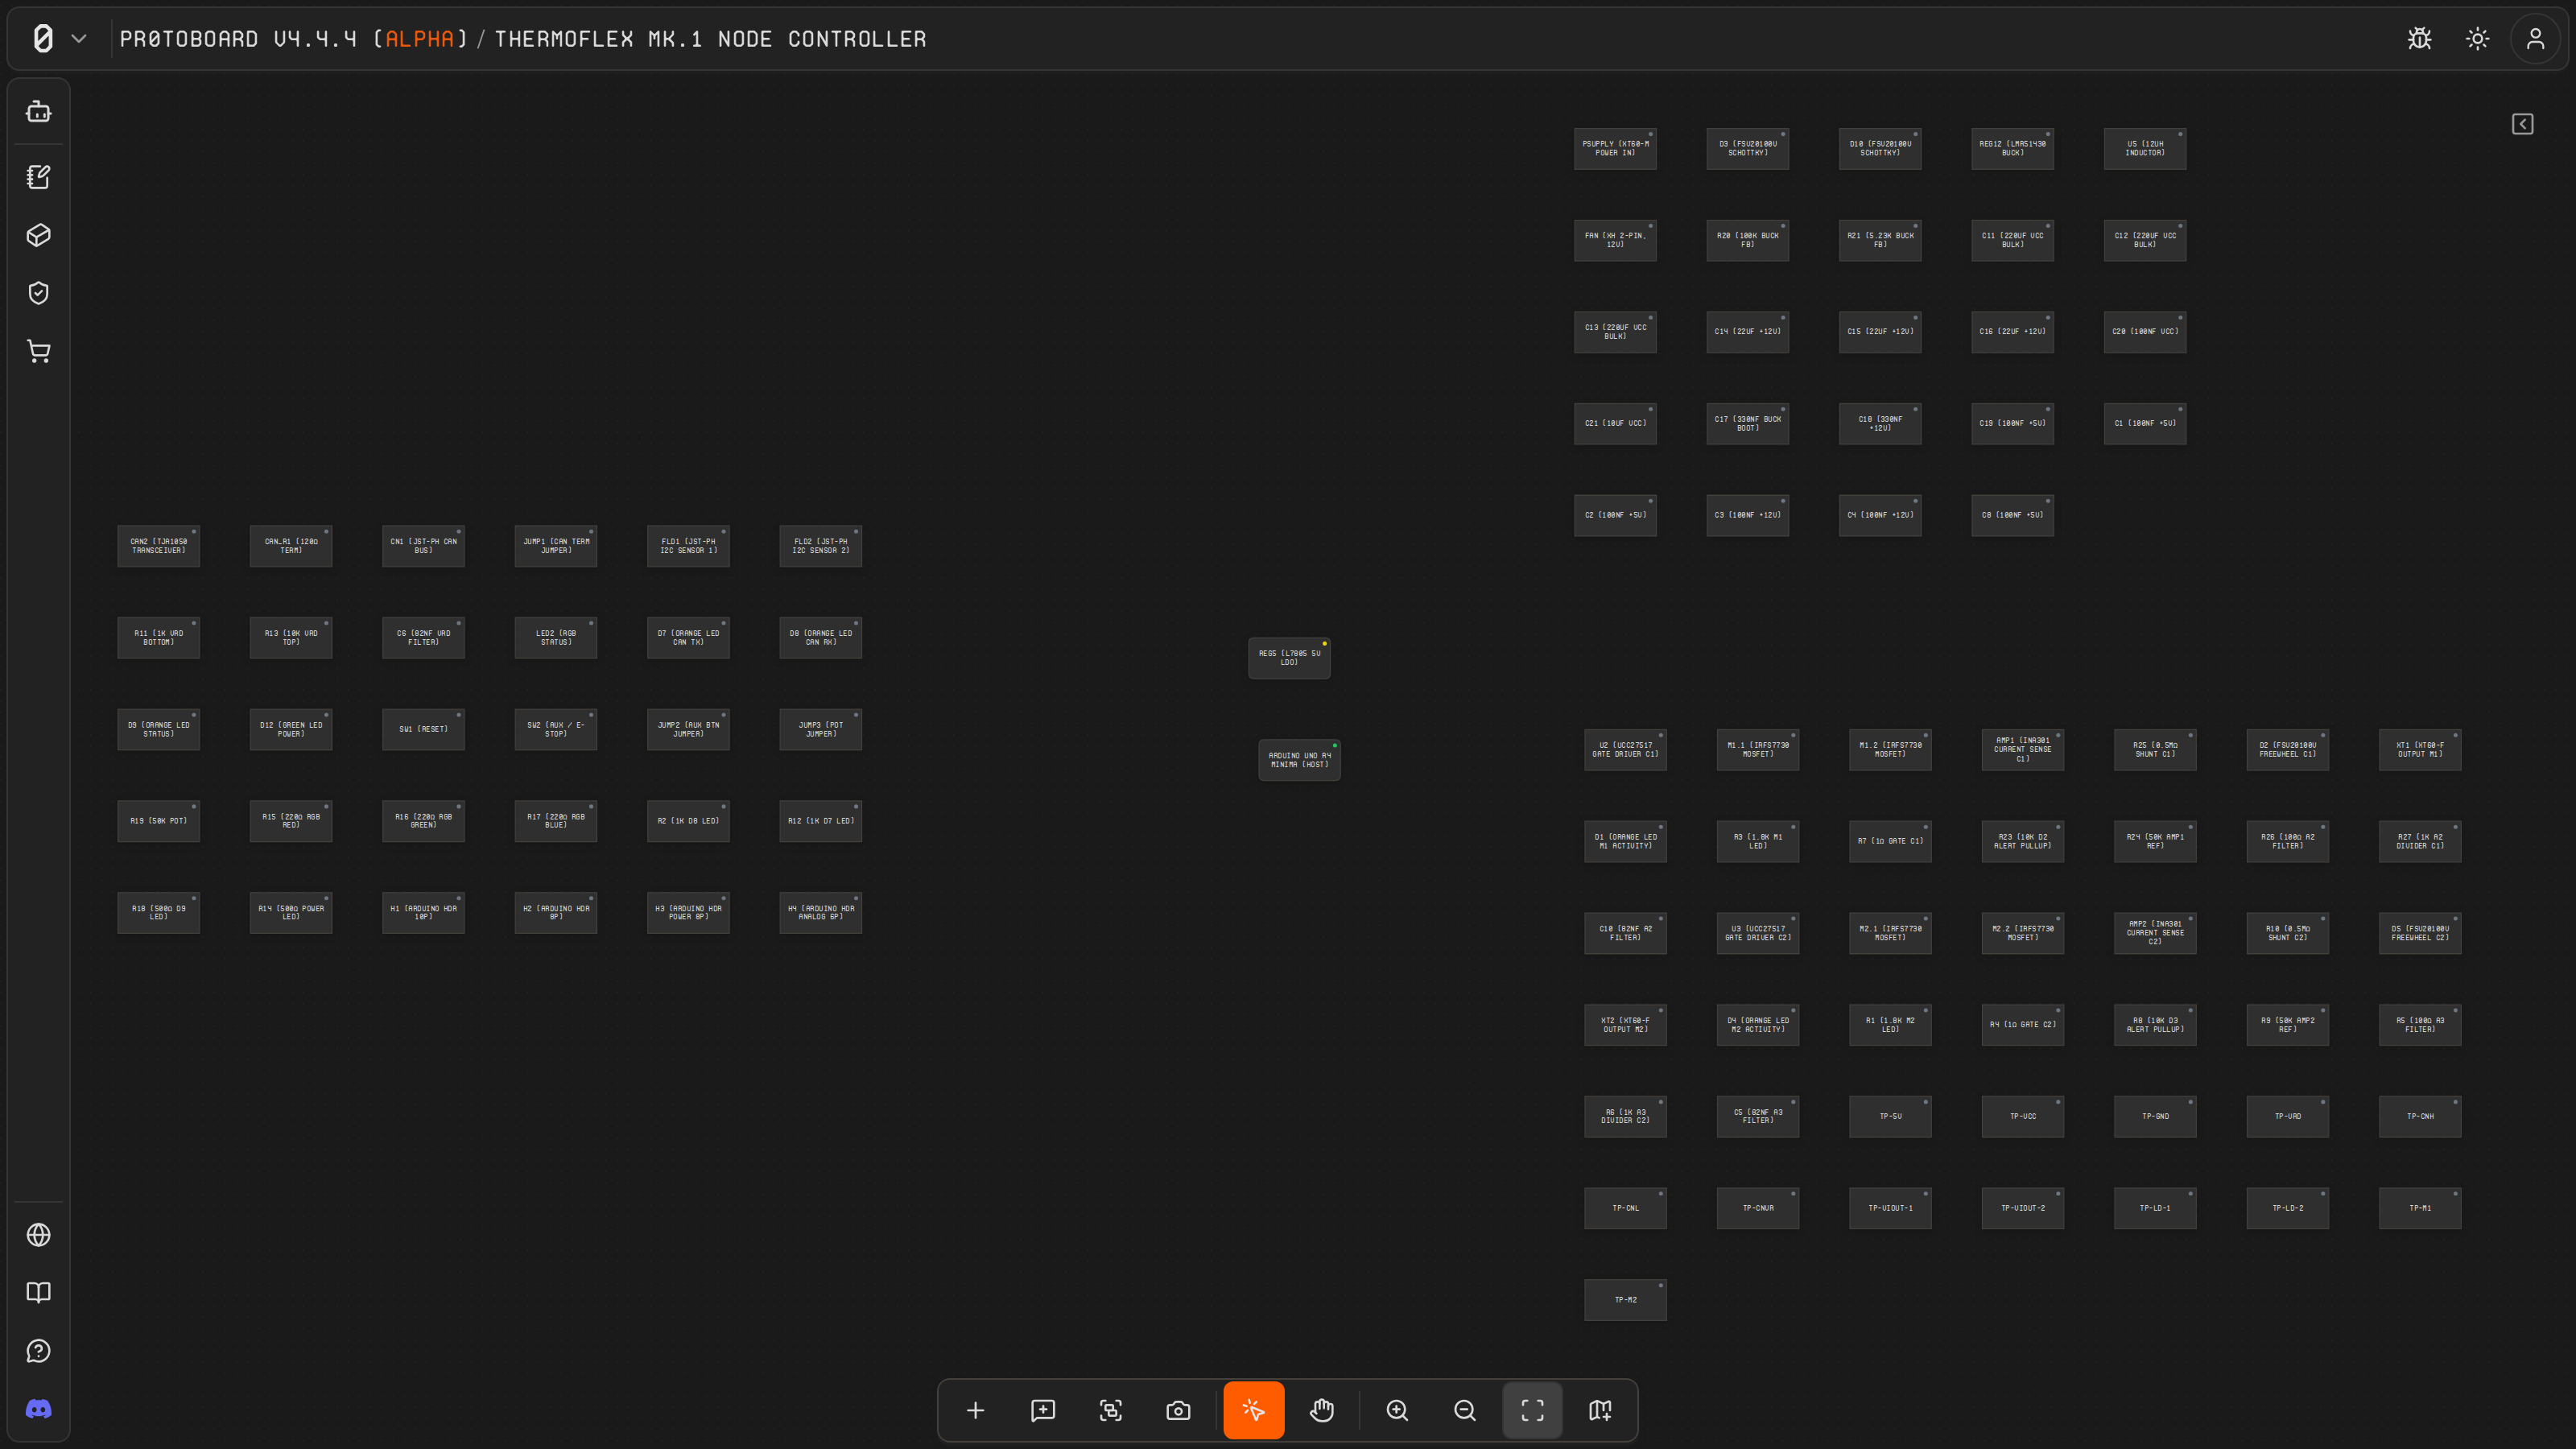This screenshot has width=2576, height=1449.
Task: Click the add comment toolbar icon
Action: [x=1043, y=1410]
